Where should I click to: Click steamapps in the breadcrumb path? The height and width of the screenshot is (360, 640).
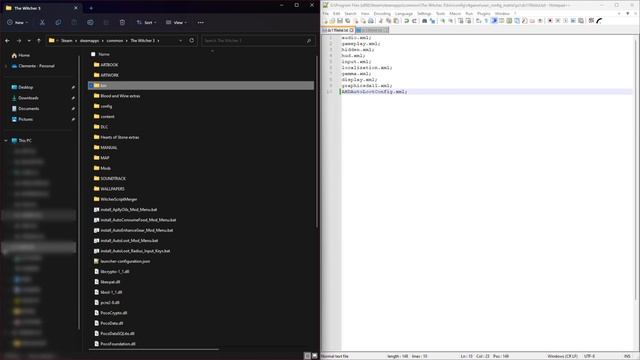(89, 40)
